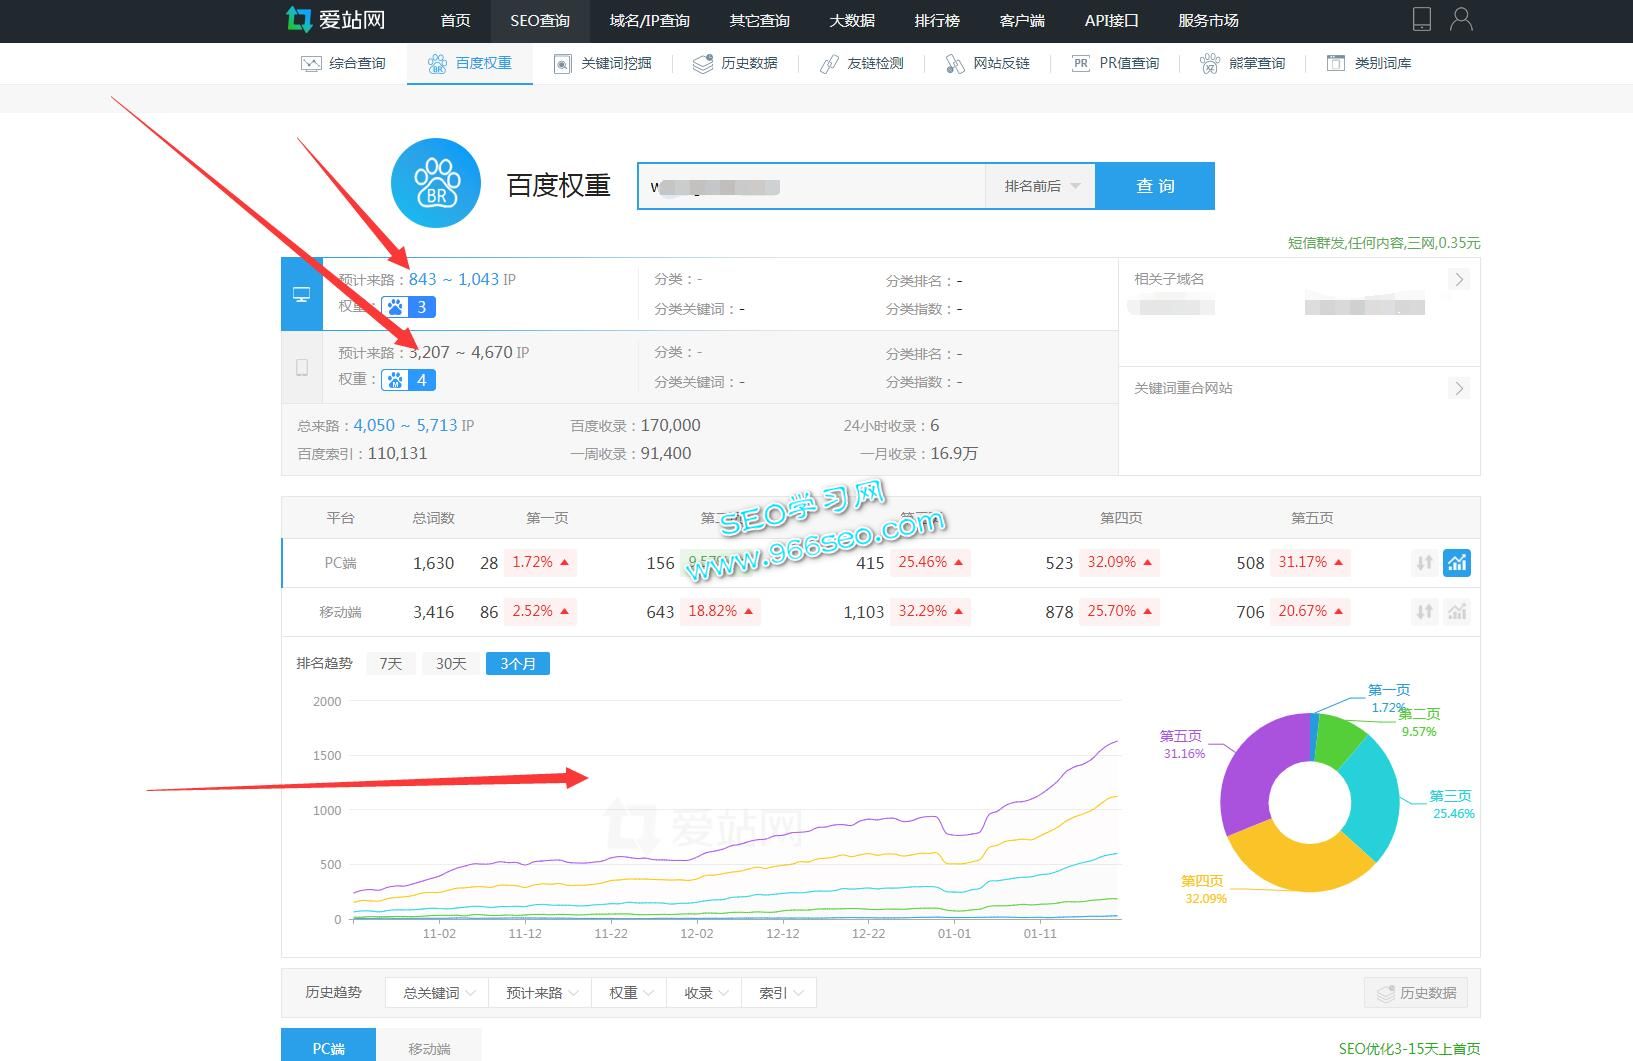Image resolution: width=1633 pixels, height=1061 pixels.
Task: Select the 30天 trend range
Action: tap(451, 664)
